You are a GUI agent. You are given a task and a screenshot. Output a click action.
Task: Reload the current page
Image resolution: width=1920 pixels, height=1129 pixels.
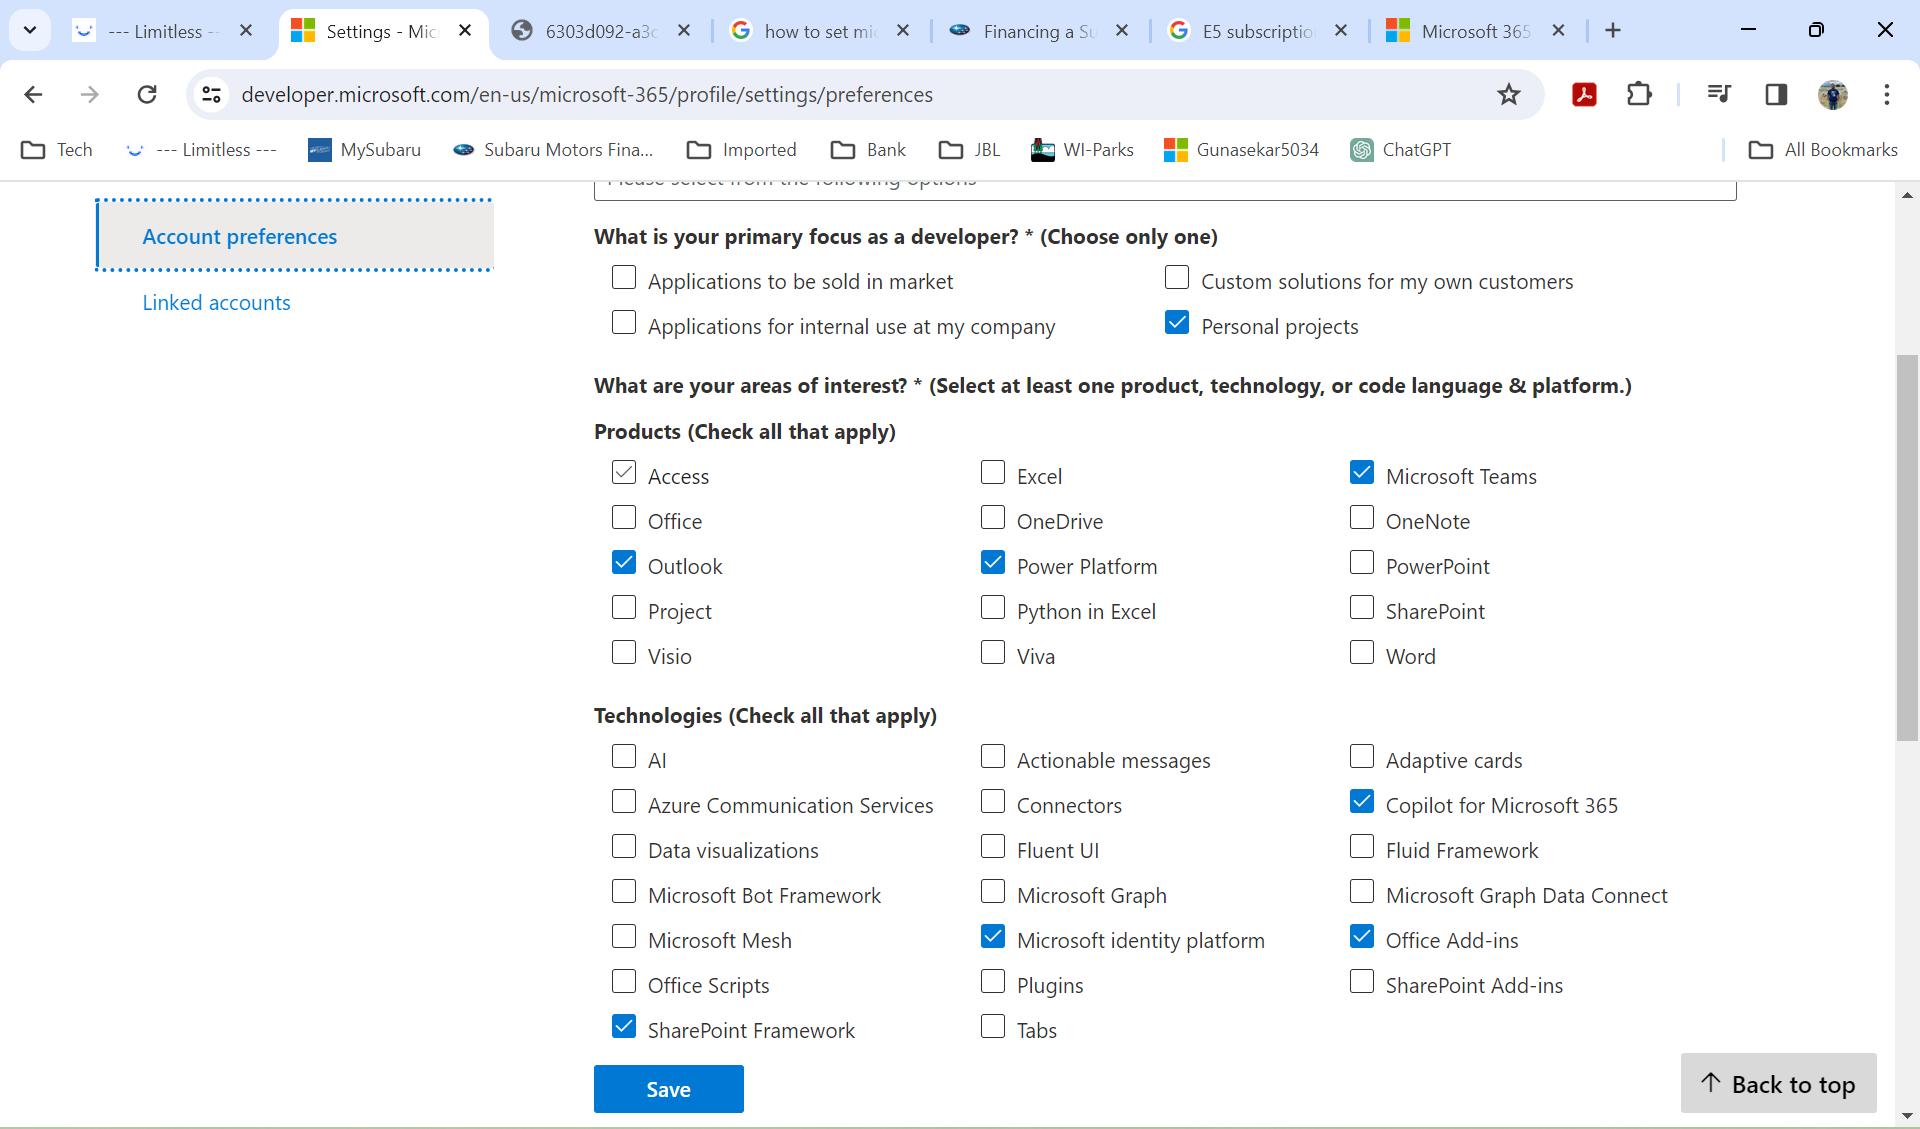(x=147, y=94)
